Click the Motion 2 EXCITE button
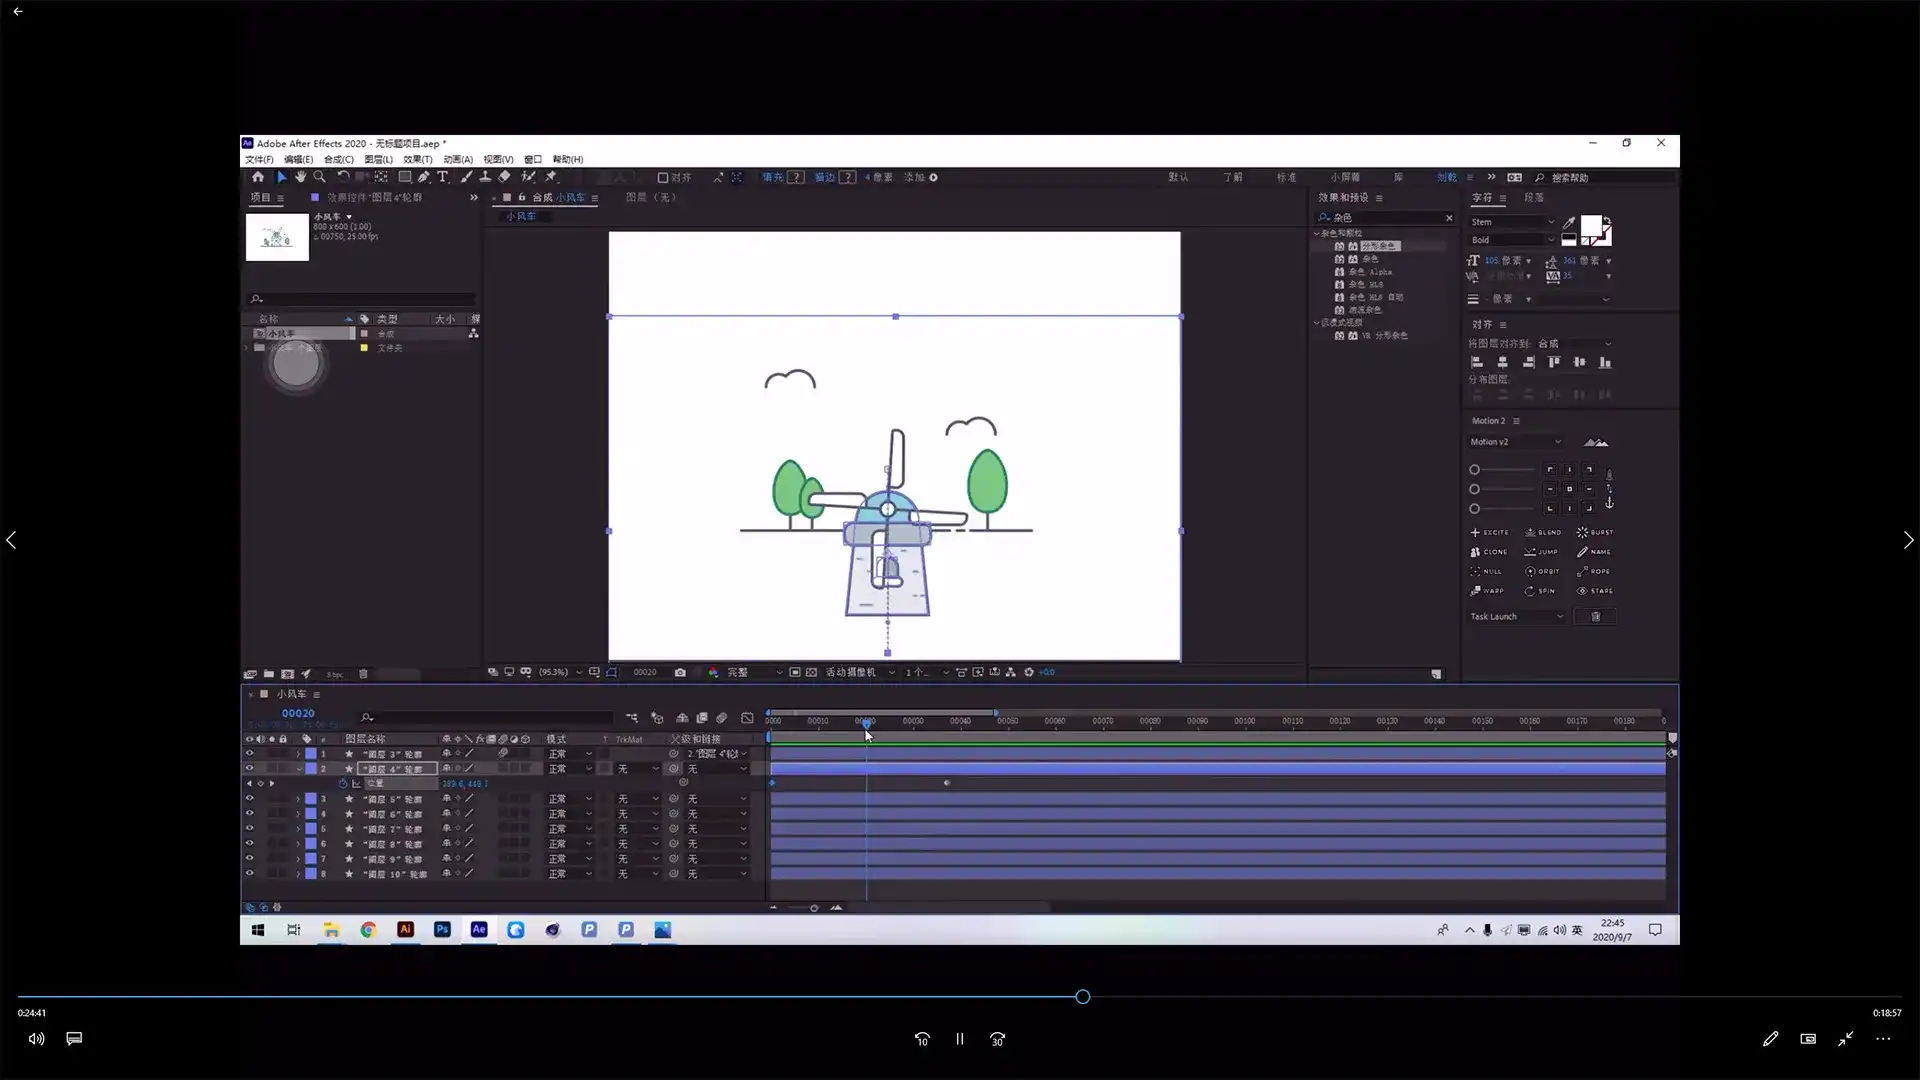The width and height of the screenshot is (1920, 1080). [x=1489, y=533]
